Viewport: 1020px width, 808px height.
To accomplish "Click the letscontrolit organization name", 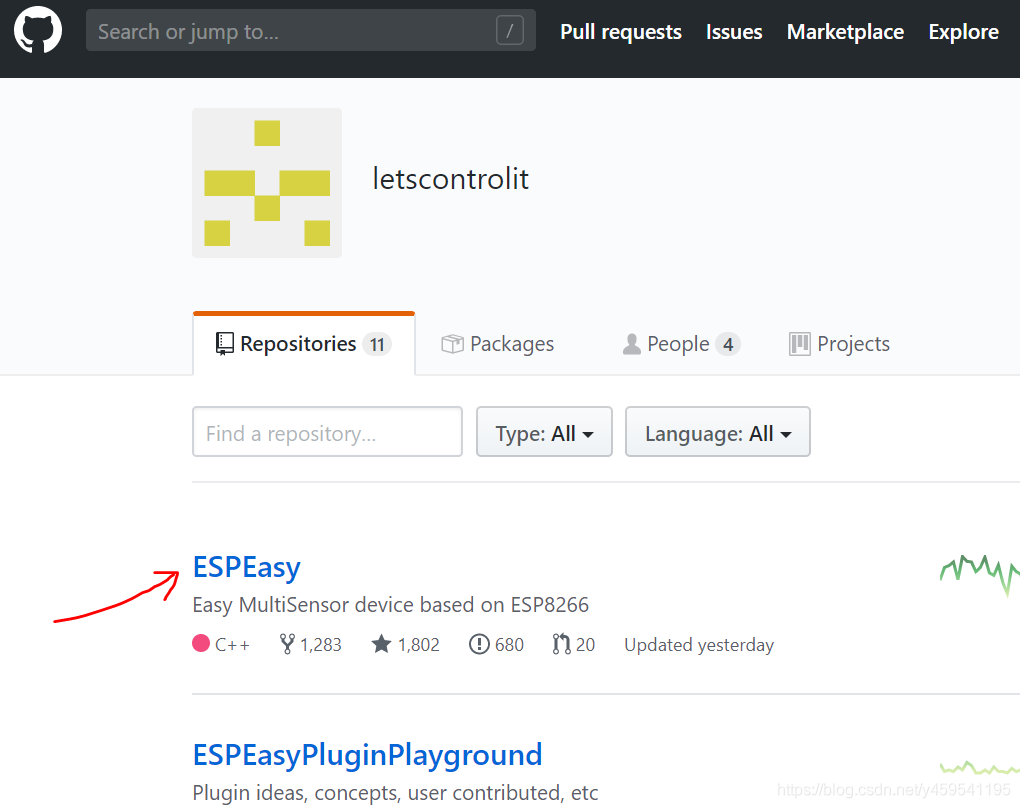I will pyautogui.click(x=450, y=179).
